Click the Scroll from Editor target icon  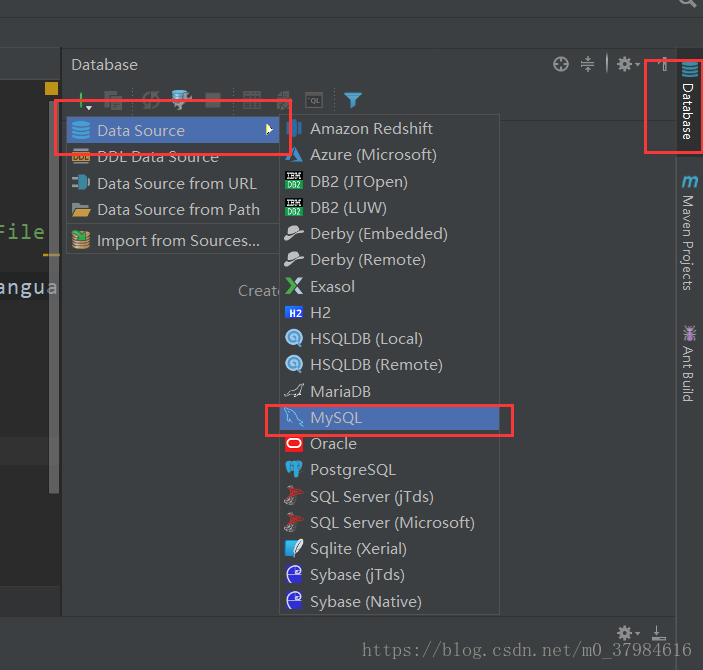(x=560, y=64)
